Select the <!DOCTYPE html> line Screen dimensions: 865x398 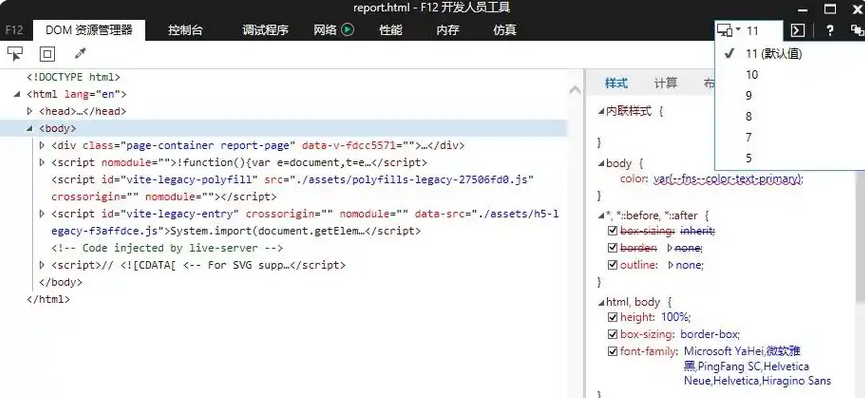[x=73, y=77]
